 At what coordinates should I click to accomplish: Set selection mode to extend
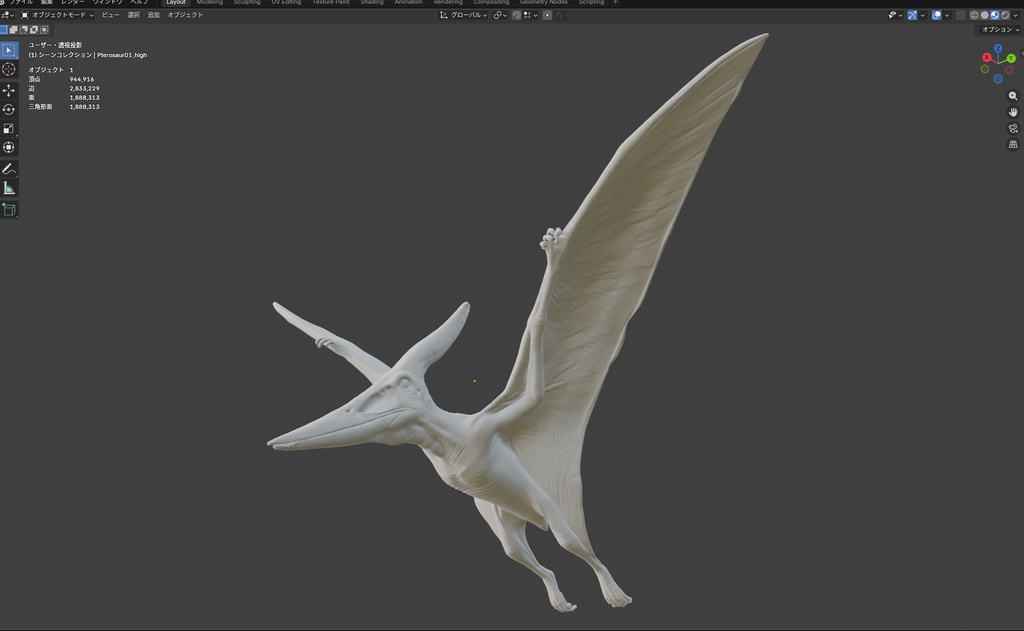[13, 29]
